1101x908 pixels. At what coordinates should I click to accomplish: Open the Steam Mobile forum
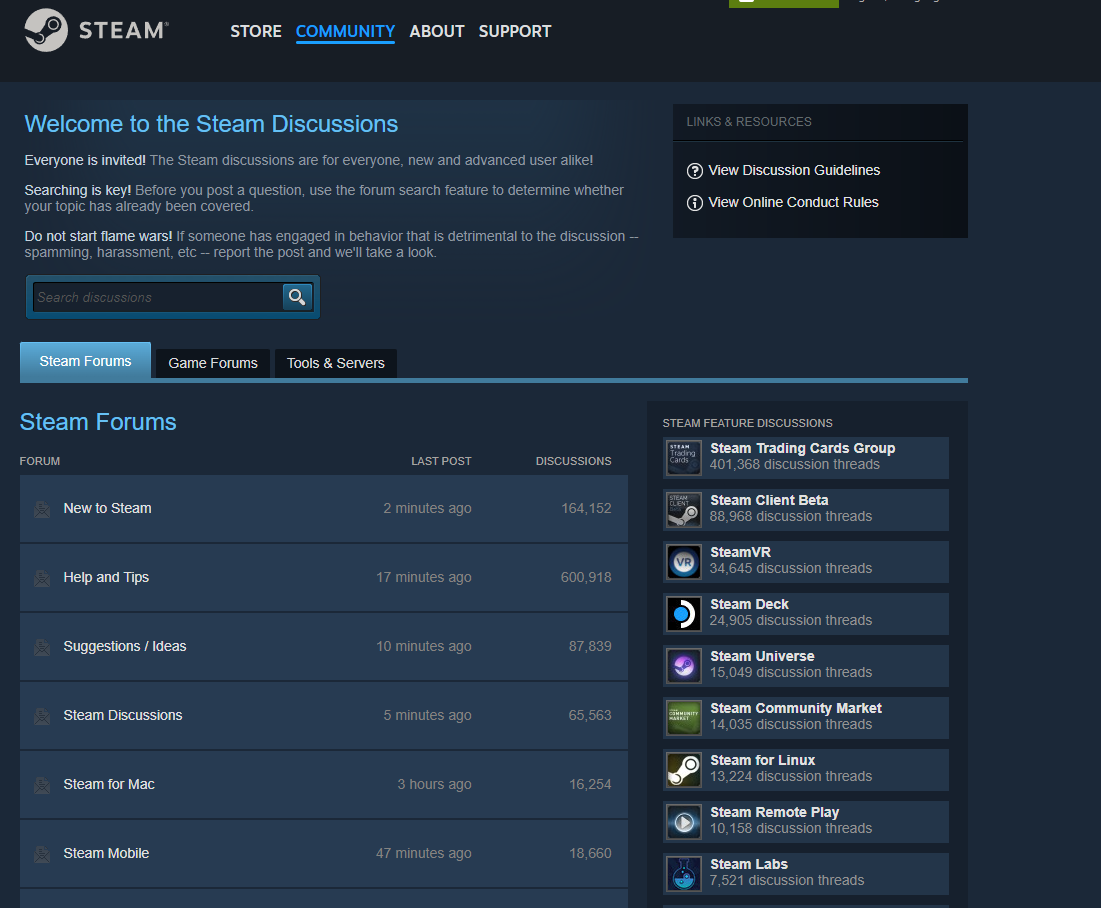pos(106,853)
